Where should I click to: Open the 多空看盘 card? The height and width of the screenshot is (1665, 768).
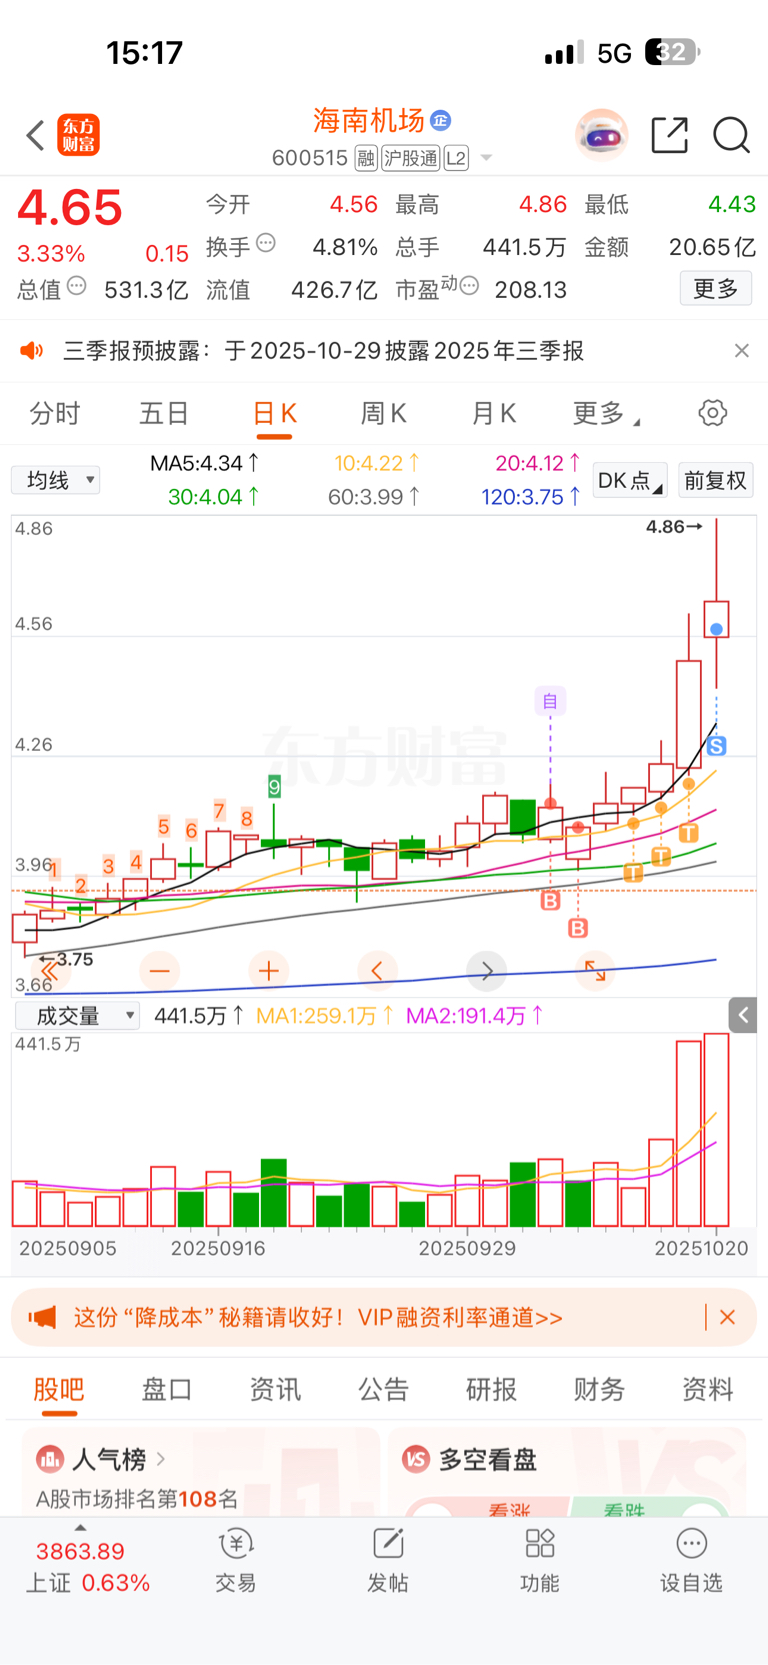coord(567,1473)
